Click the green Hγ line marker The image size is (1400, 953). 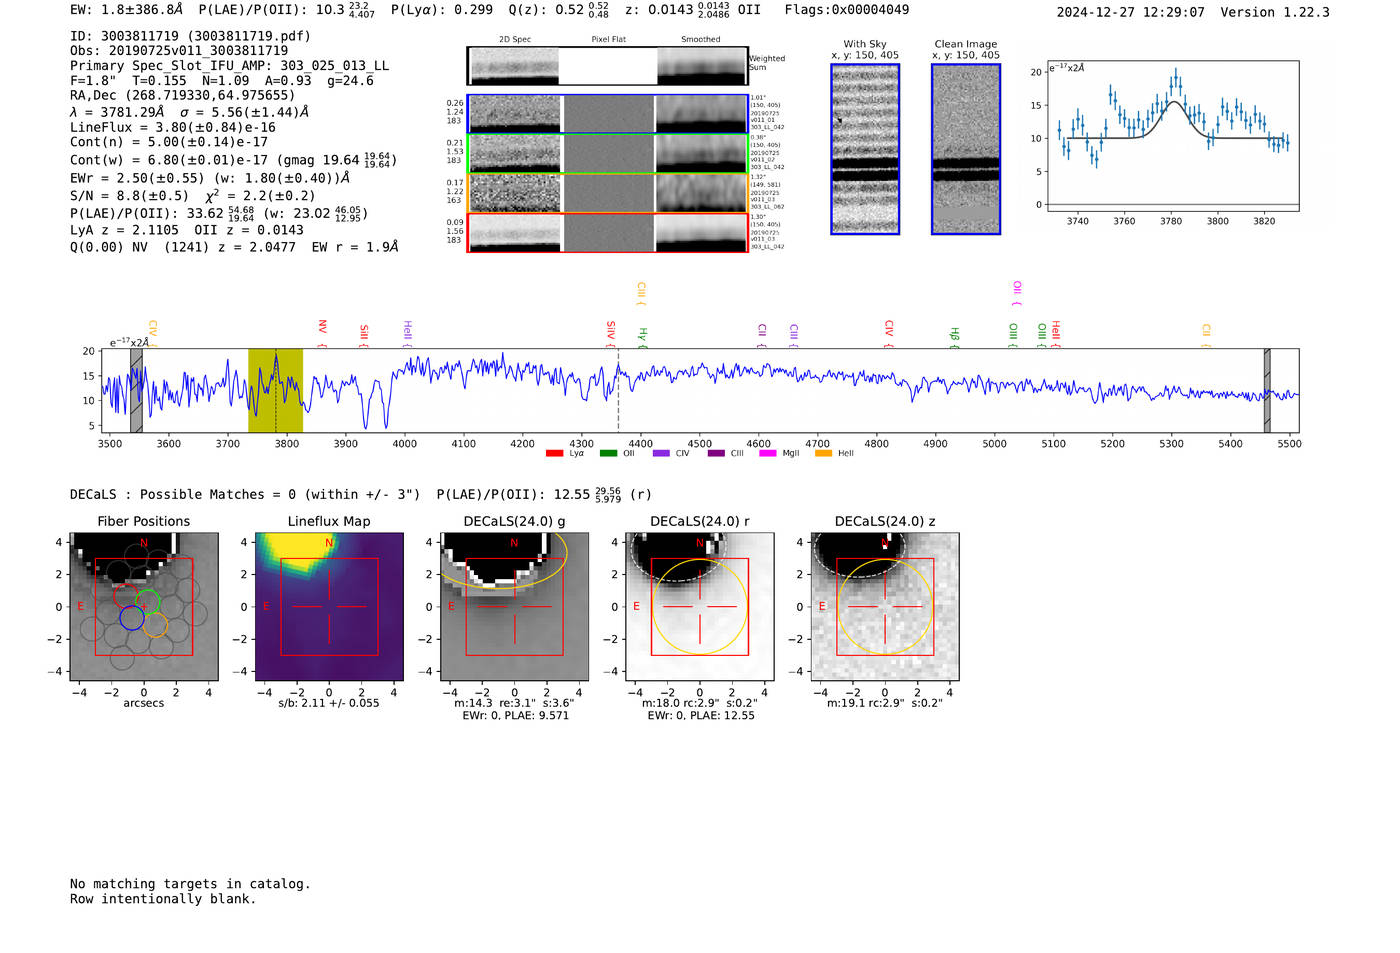643,338
